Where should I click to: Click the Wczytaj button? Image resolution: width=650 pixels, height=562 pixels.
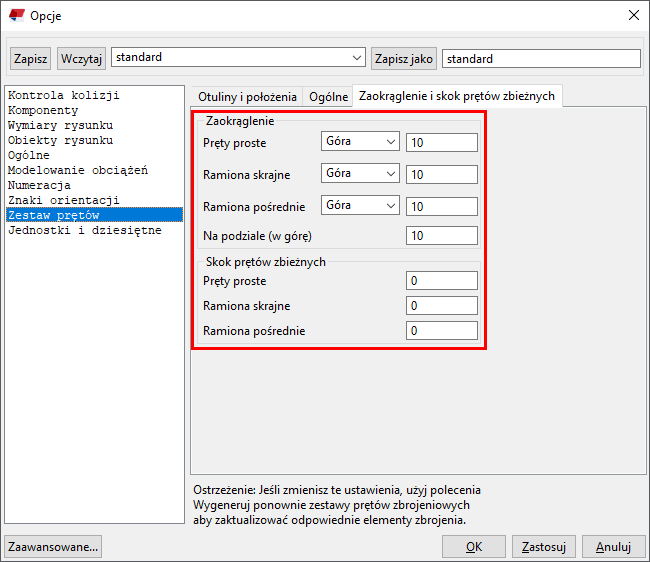click(x=81, y=59)
